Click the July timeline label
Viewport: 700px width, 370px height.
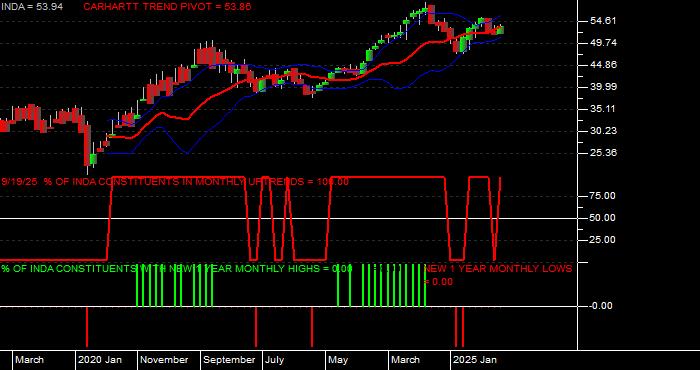click(275, 360)
